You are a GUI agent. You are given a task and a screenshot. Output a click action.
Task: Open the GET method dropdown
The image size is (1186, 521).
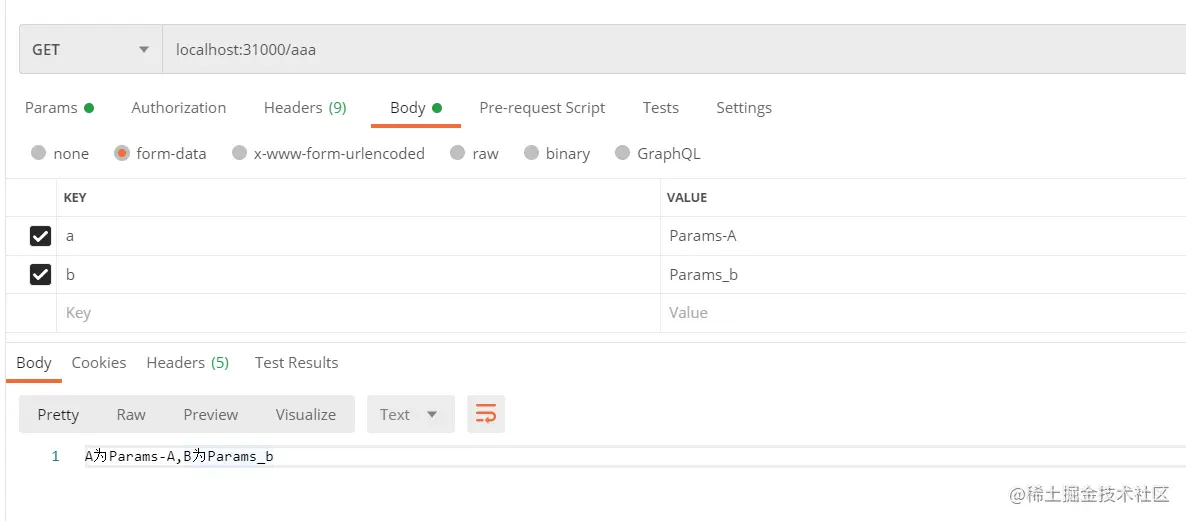tap(91, 49)
